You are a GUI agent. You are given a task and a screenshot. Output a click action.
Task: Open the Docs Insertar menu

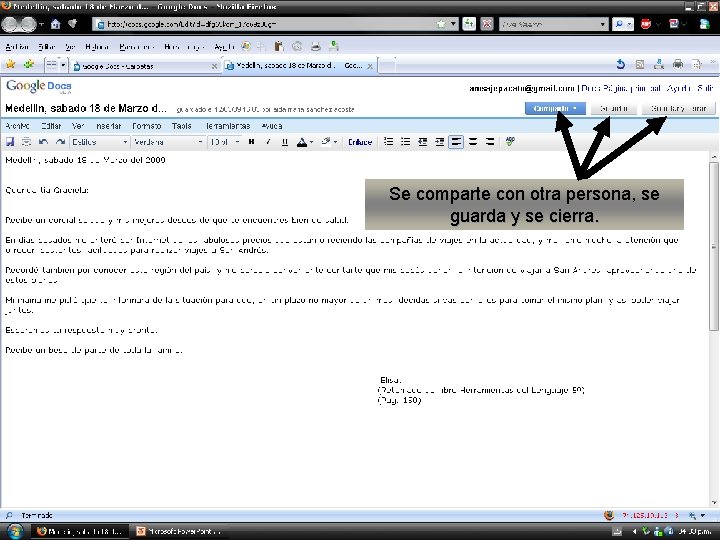coord(108,126)
